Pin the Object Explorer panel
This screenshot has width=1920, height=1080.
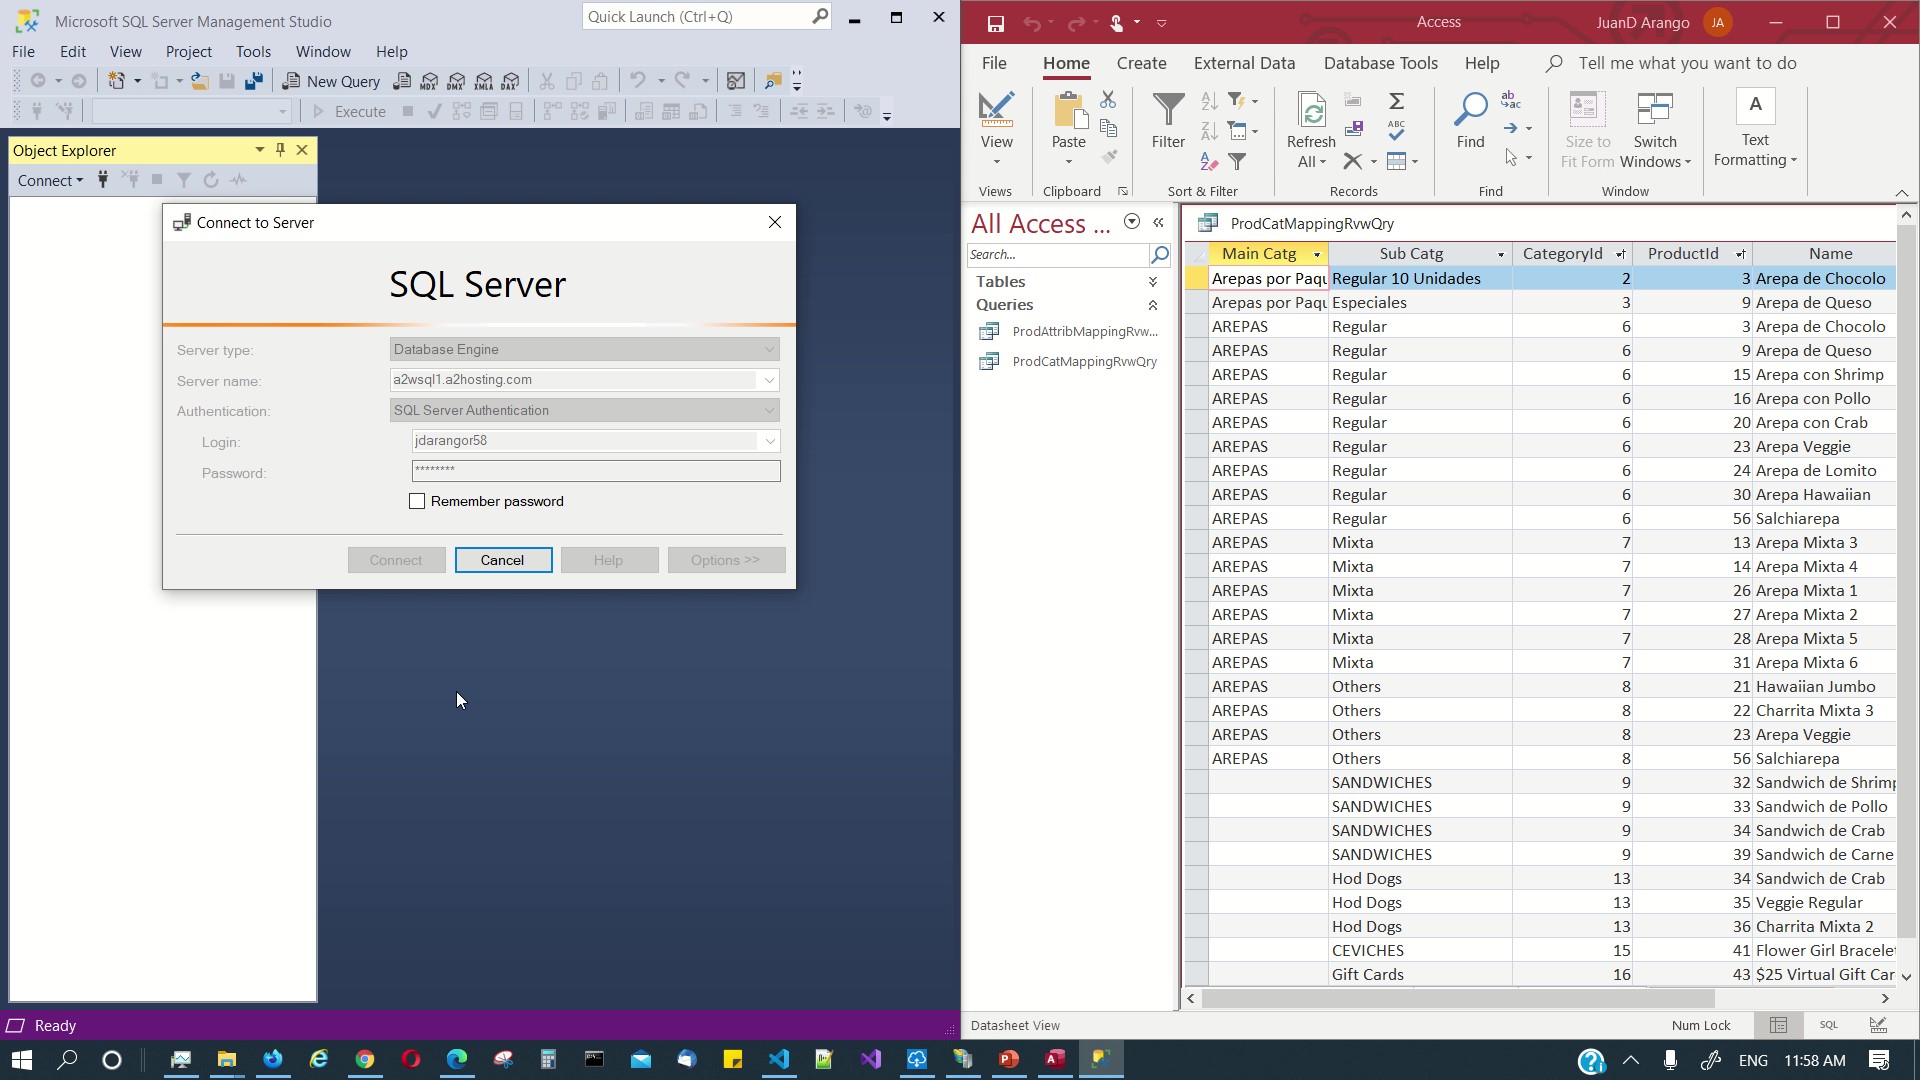tap(281, 150)
